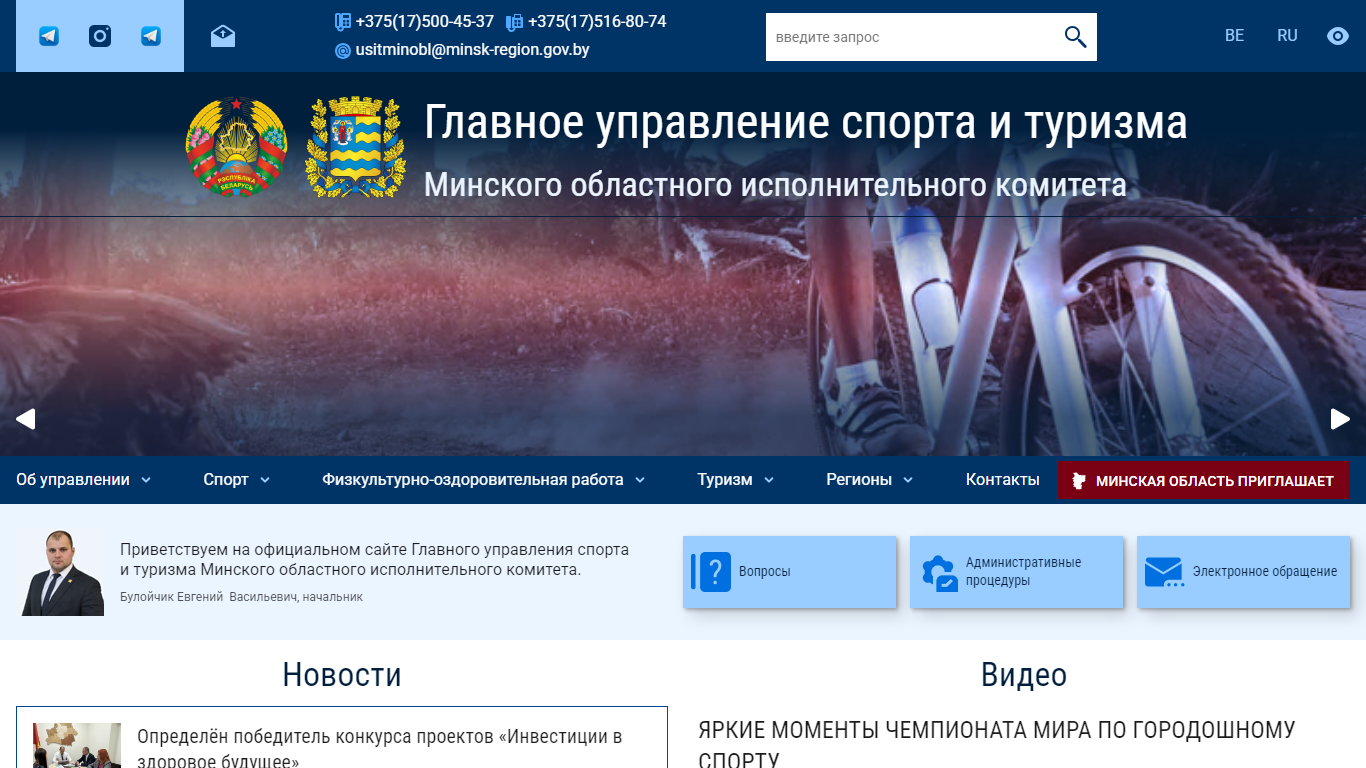Click the photo of Булойчик Евгений Васильевич
This screenshot has width=1366, height=768.
tap(62, 573)
